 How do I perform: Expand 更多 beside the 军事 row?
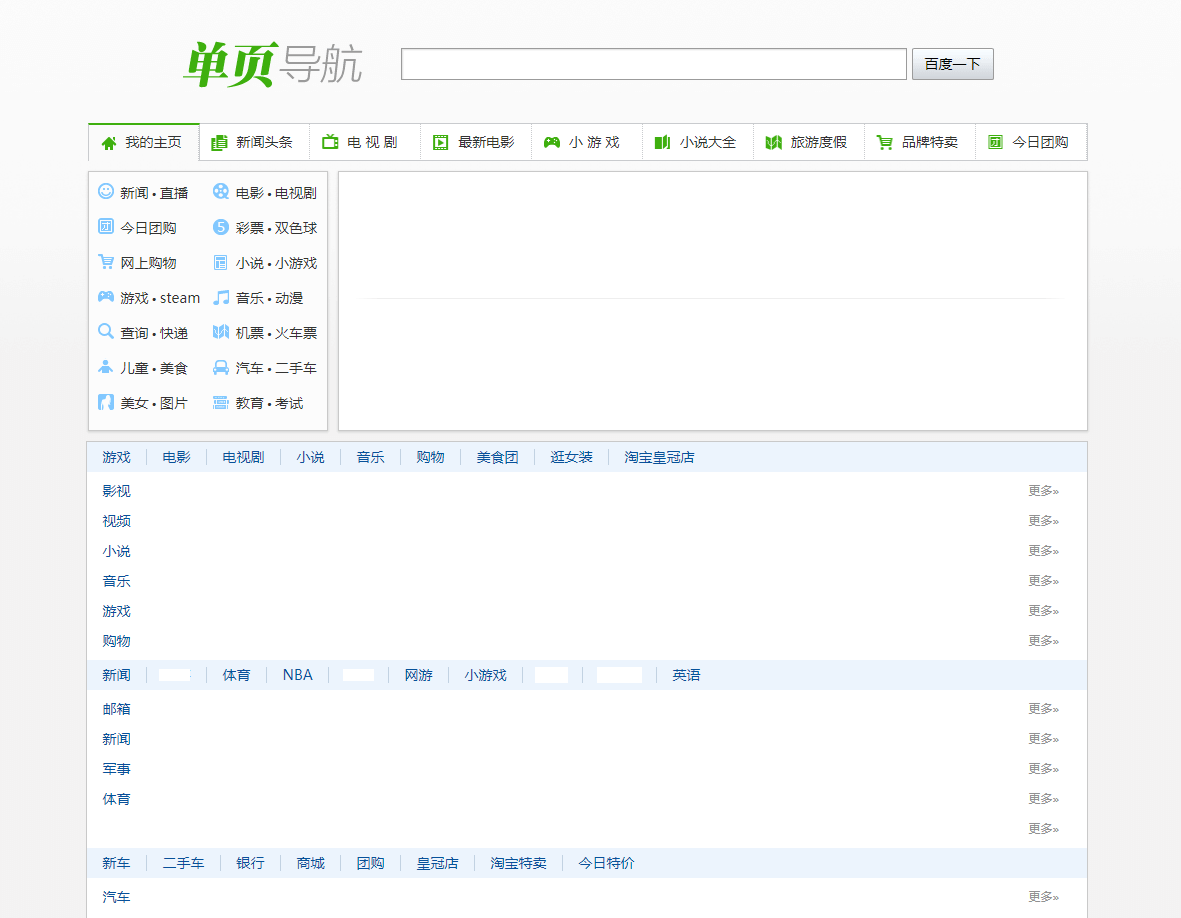tap(1042, 768)
